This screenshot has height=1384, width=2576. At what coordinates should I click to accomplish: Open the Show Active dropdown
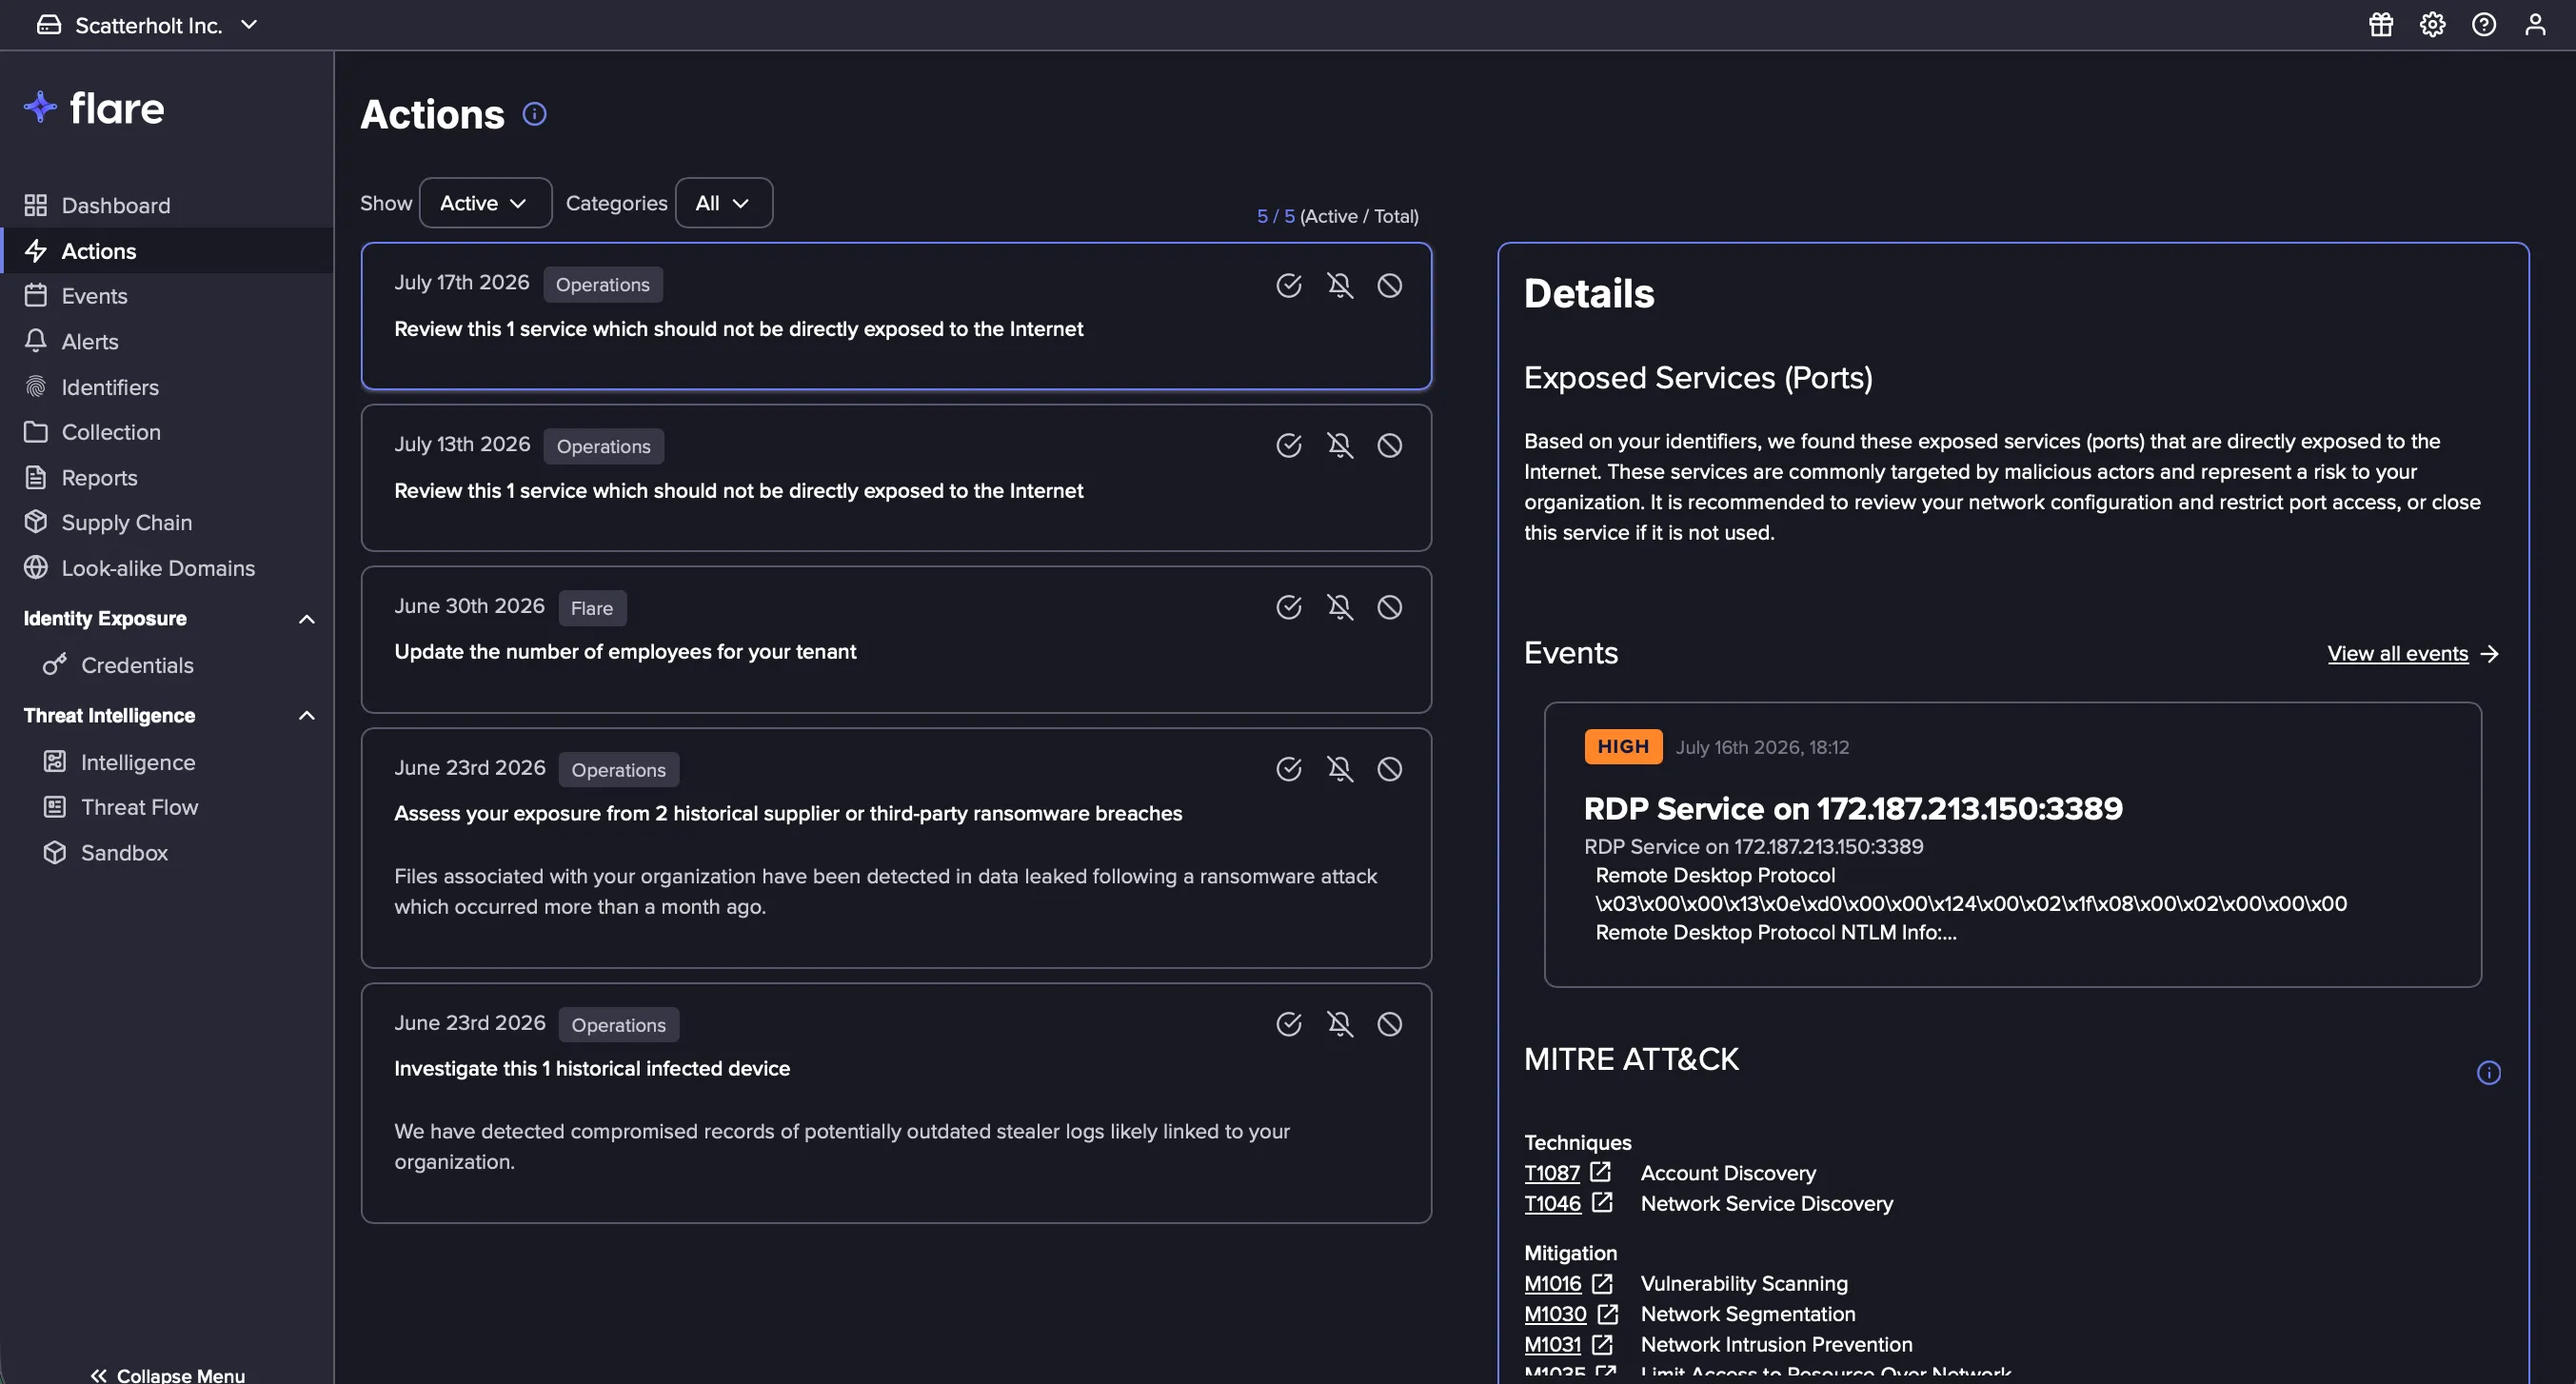(485, 203)
